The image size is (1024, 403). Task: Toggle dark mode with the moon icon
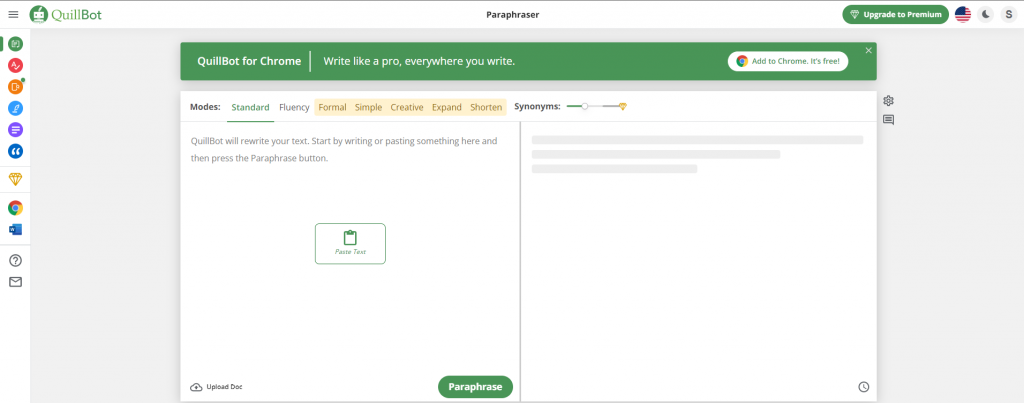tap(986, 14)
